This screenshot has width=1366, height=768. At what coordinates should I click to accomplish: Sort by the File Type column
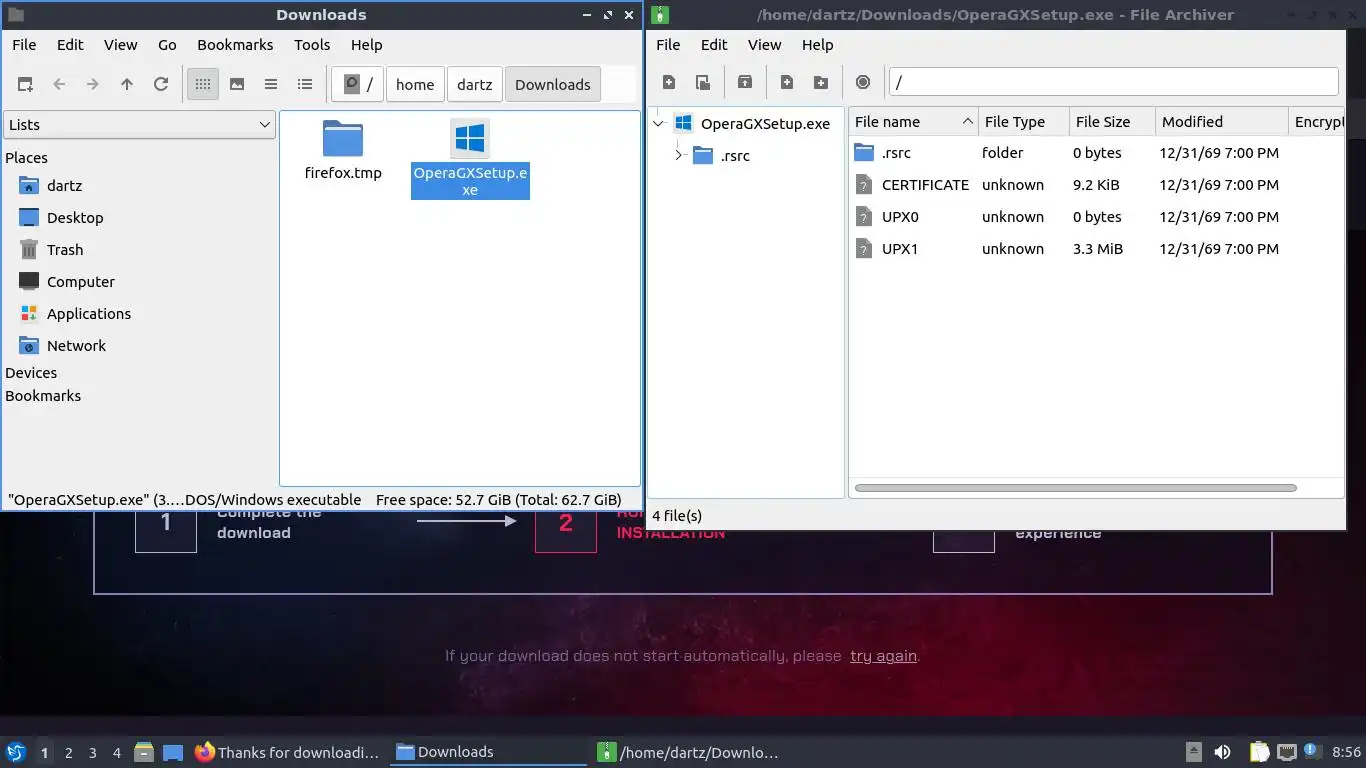coord(1024,122)
